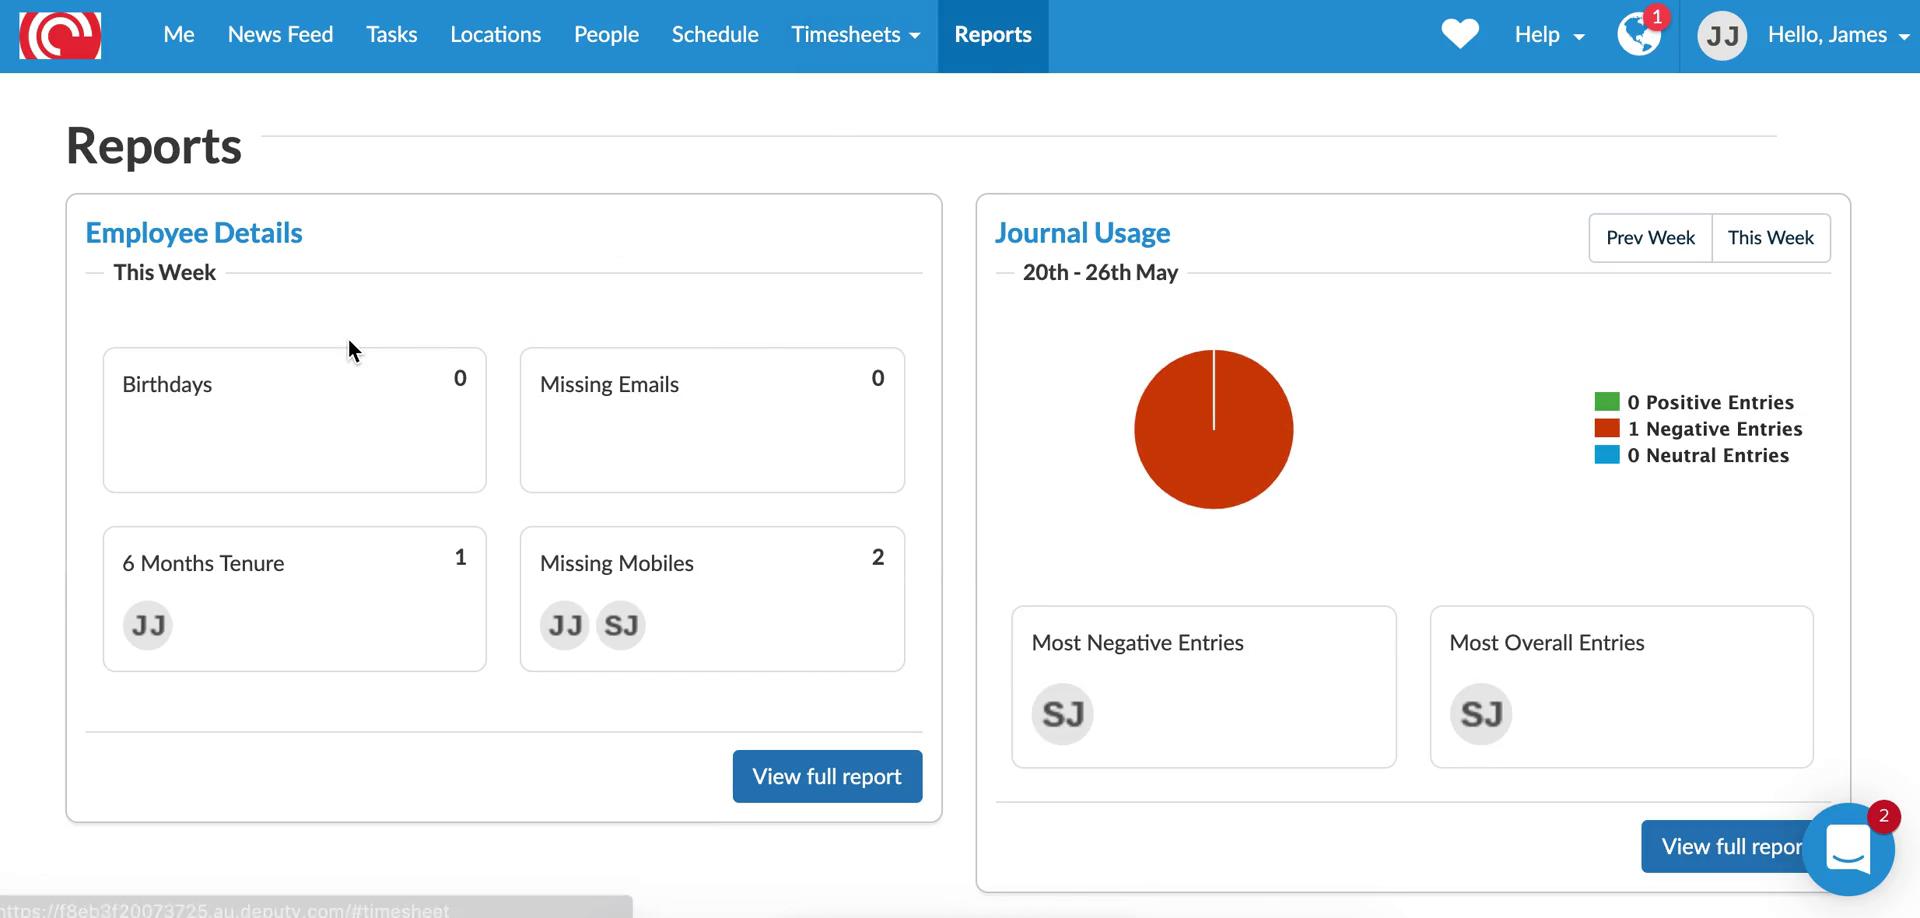The height and width of the screenshot is (918, 1920).
Task: Click the green Positive Entries swatch
Action: point(1607,402)
